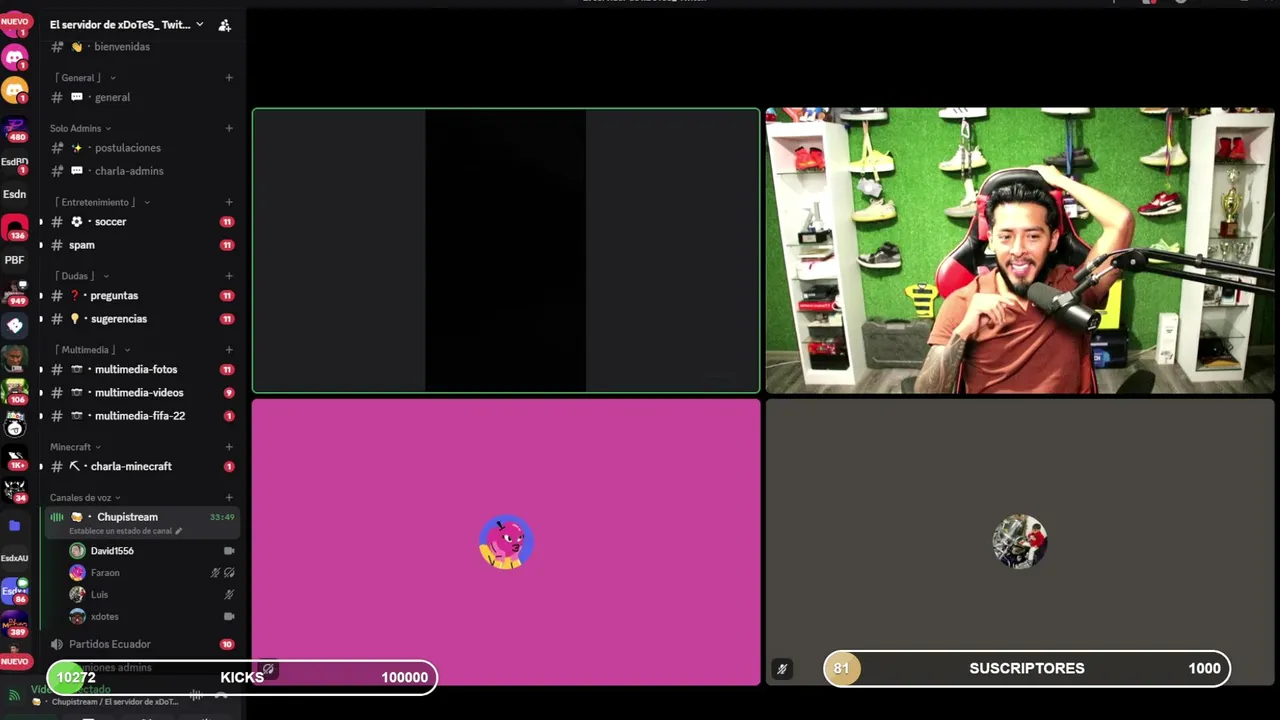The height and width of the screenshot is (720, 1280).
Task: Add a channel to the Minecraft category
Action: (x=229, y=447)
